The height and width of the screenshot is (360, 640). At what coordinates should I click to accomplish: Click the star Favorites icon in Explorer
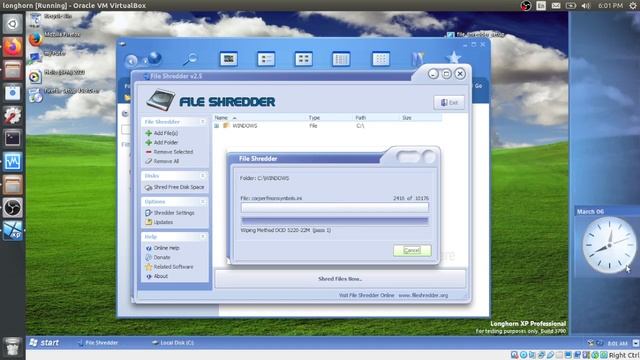453,58
